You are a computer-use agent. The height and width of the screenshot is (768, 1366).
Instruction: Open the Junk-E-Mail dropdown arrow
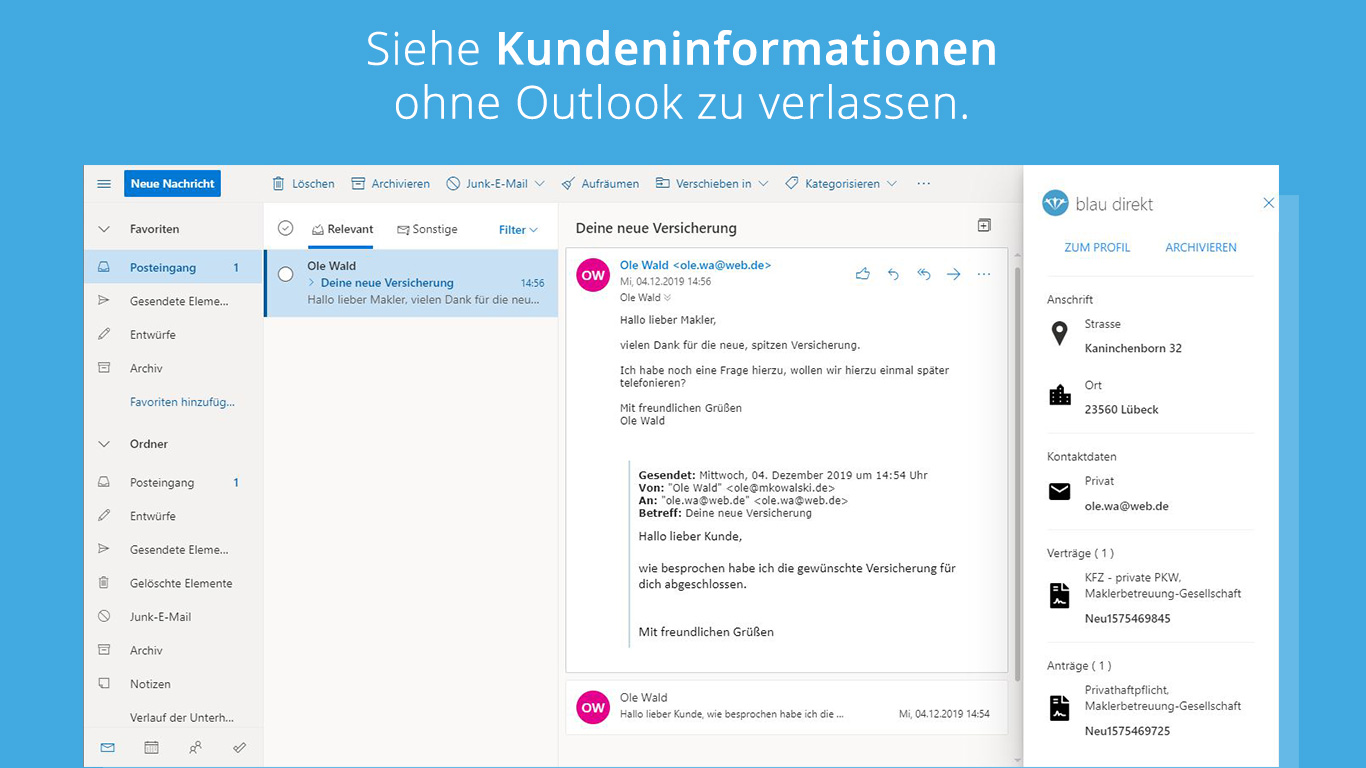pos(540,184)
